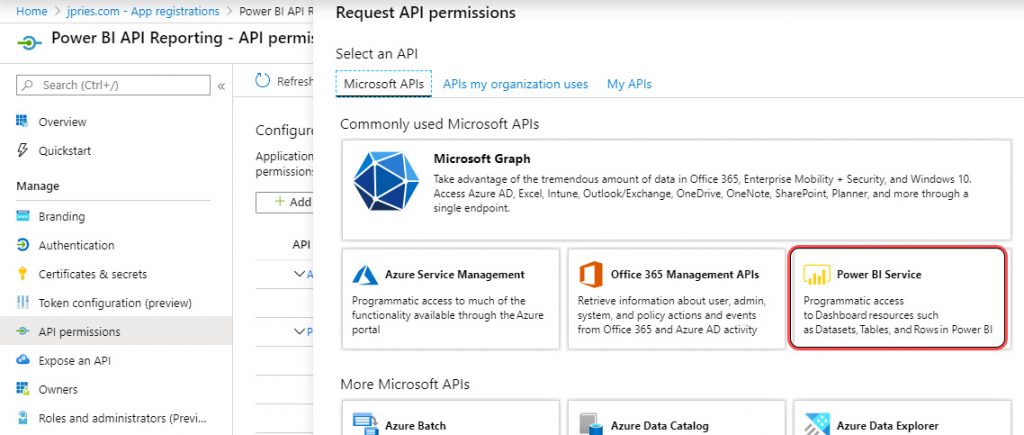Switch to My APIs tab
Viewport: 1024px width, 435px height.
coord(629,84)
